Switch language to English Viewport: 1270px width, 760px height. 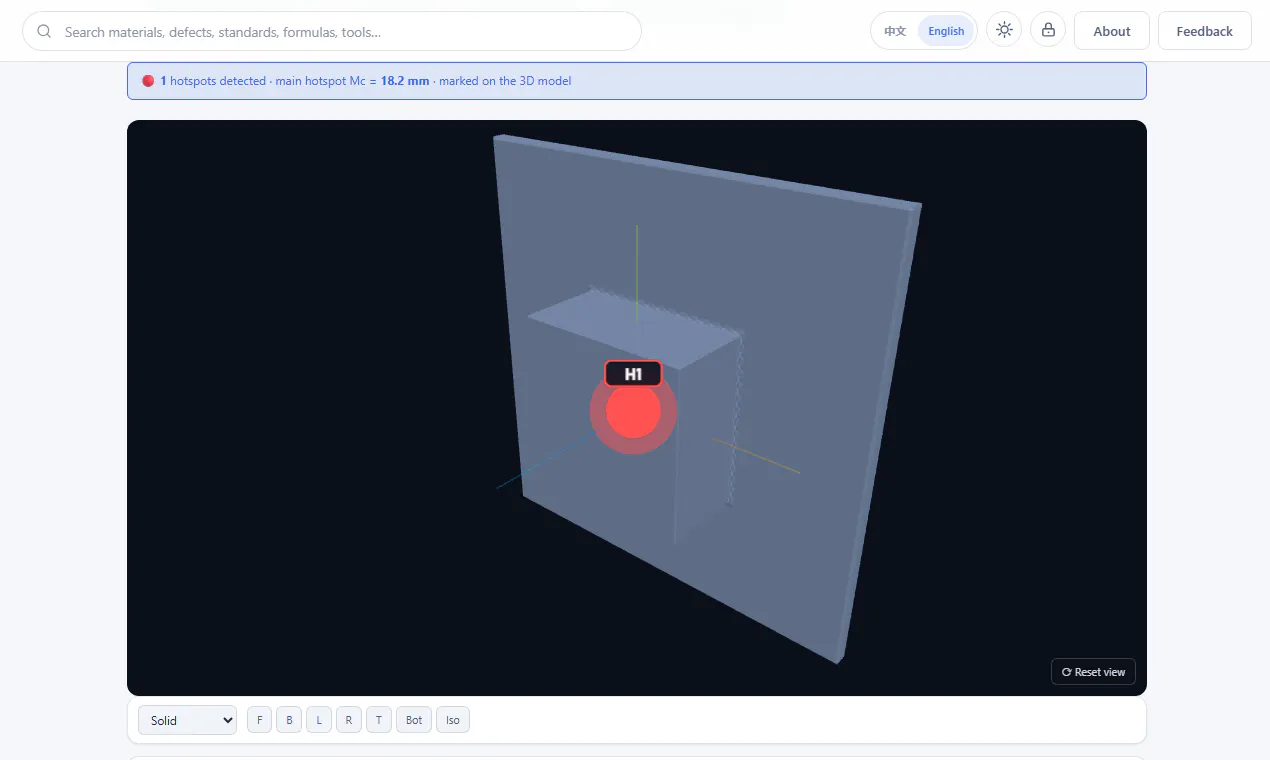(x=946, y=31)
